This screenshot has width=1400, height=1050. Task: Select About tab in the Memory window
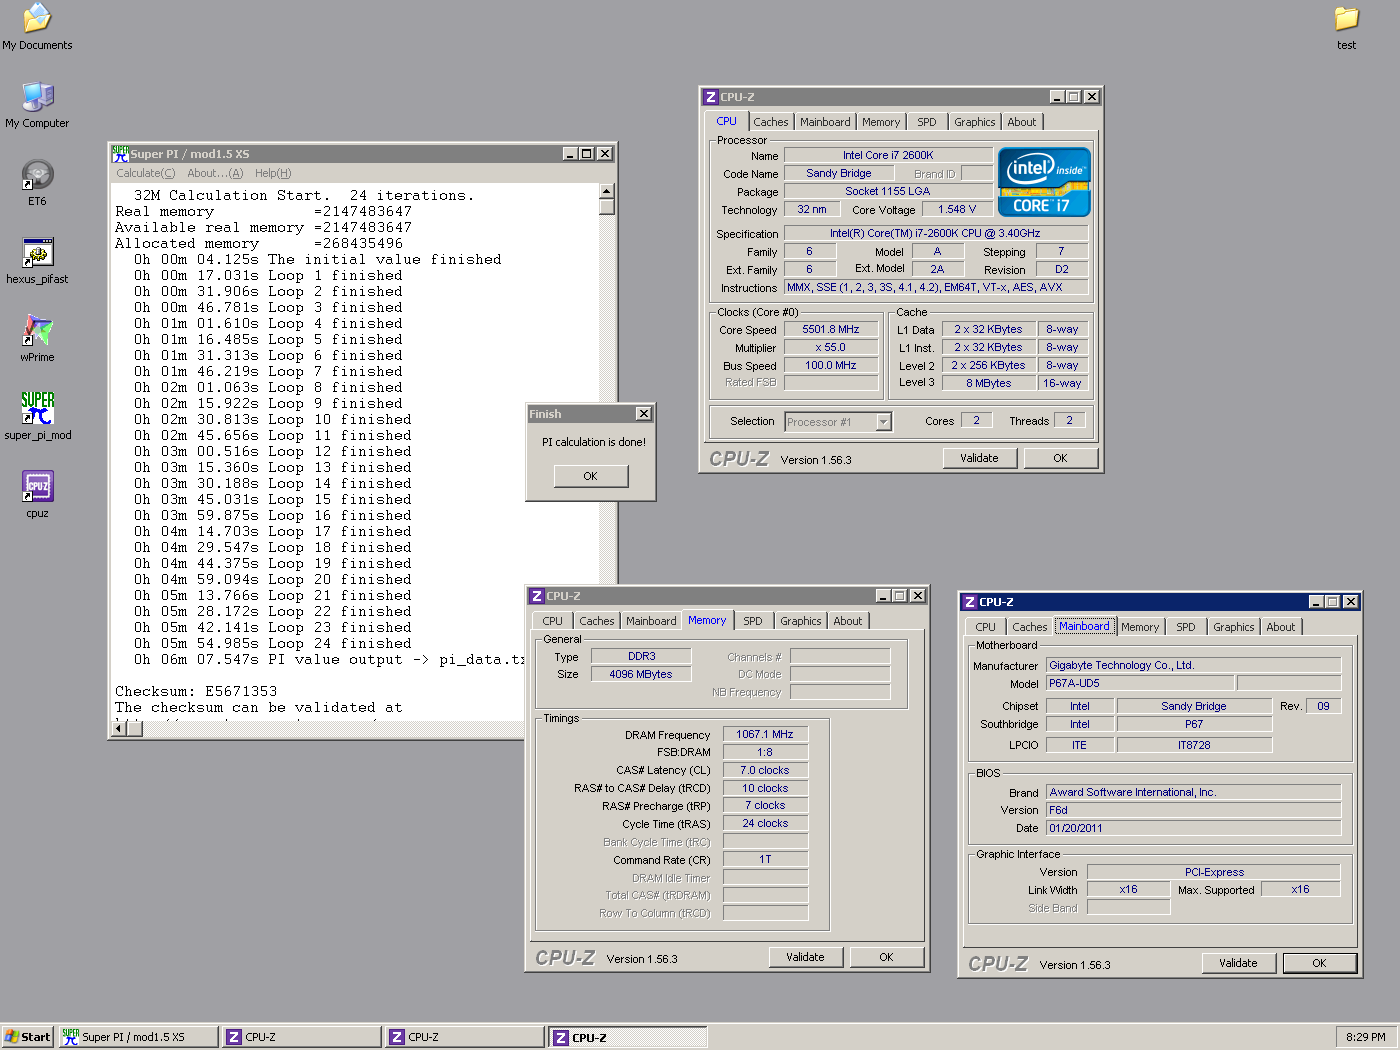[848, 621]
